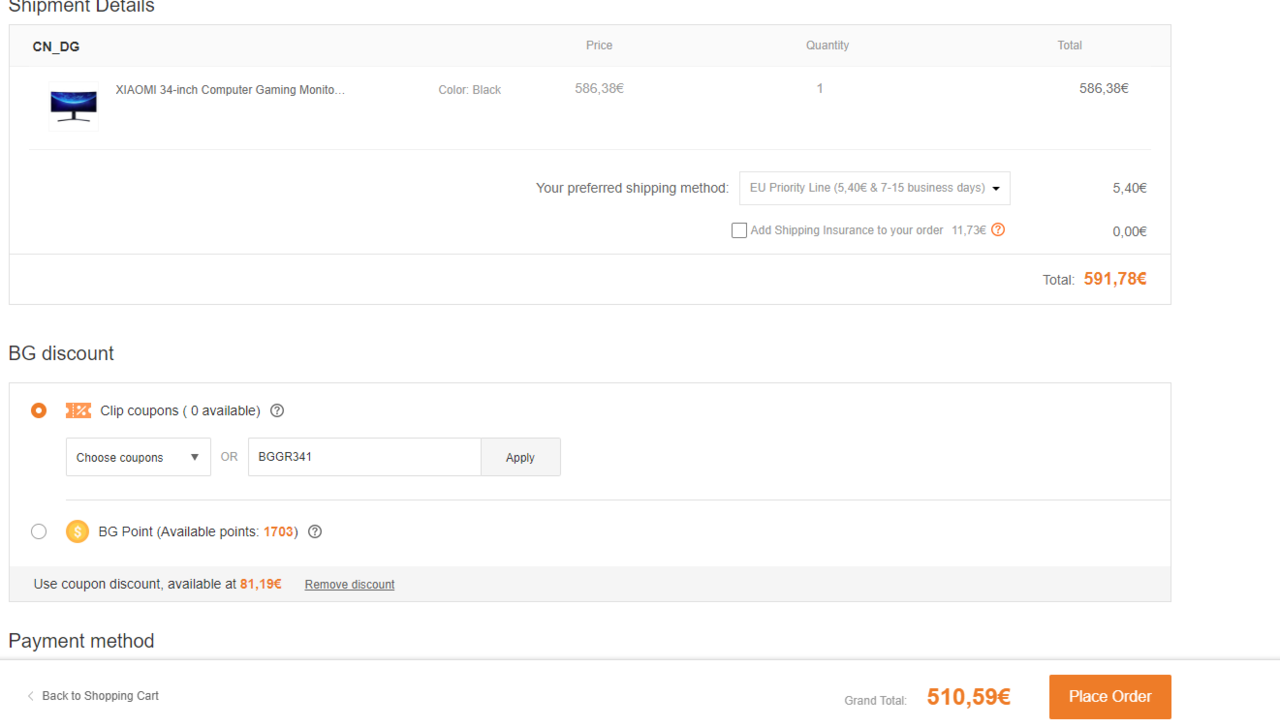Click the Apply coupon button

tap(520, 457)
